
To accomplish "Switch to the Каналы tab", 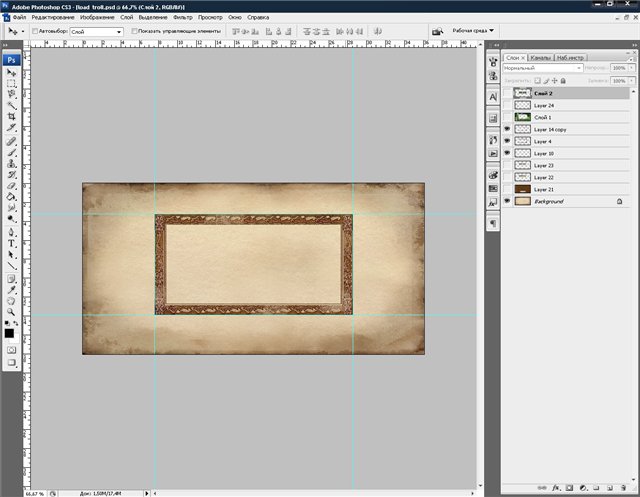I will [541, 57].
